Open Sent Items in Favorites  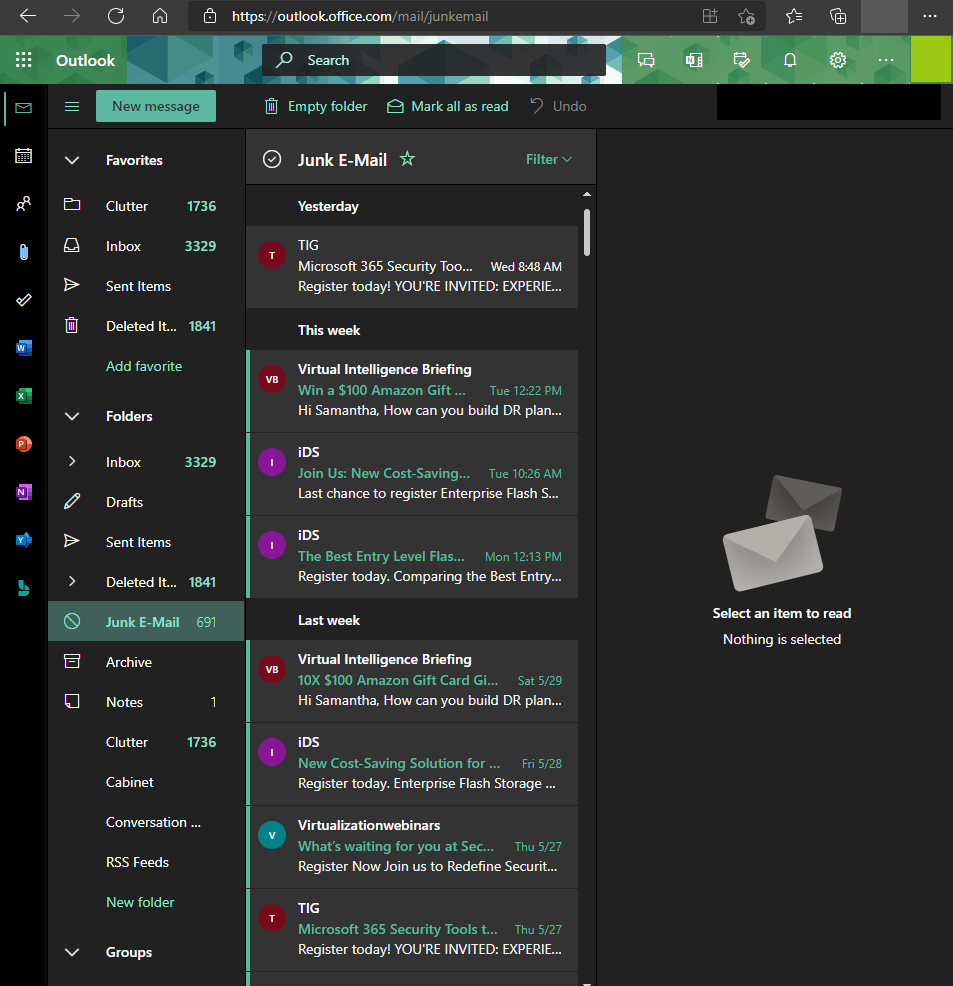(146, 286)
